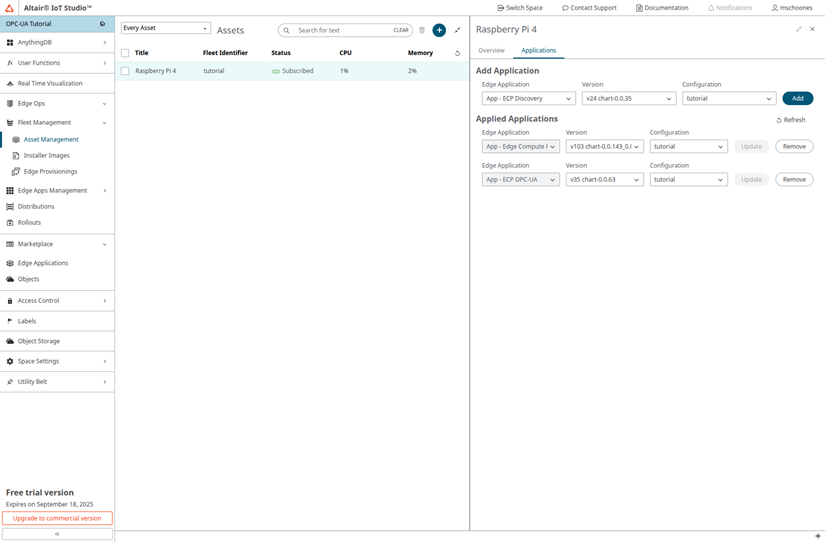Image resolution: width=825 pixels, height=542 pixels.
Task: Click the home icon beside OPC-UA Tutorial
Action: coord(102,24)
